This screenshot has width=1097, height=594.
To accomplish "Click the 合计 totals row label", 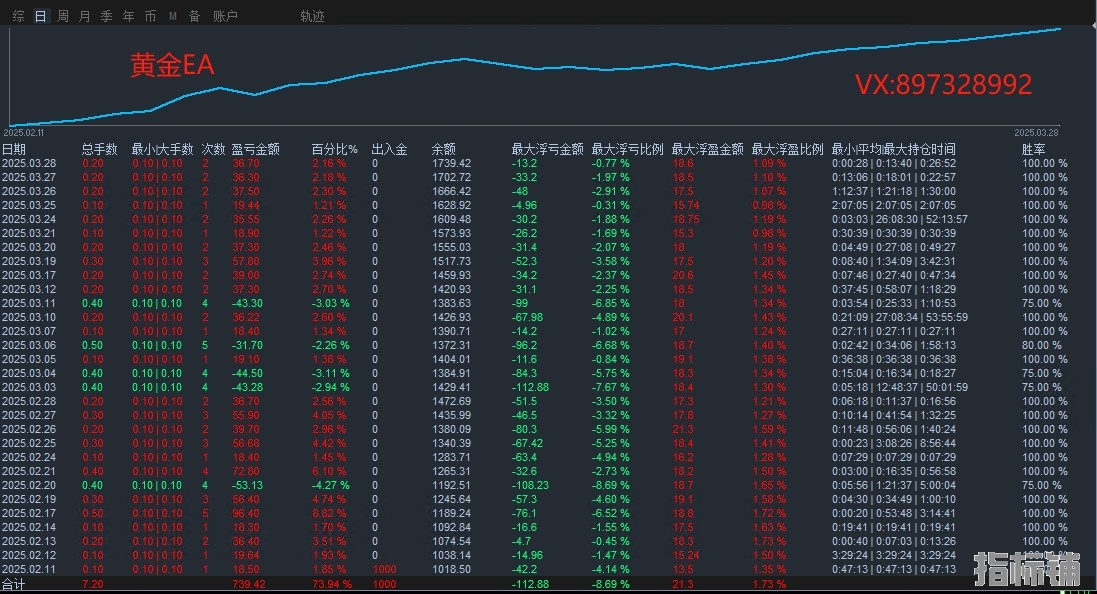I will click(x=13, y=583).
